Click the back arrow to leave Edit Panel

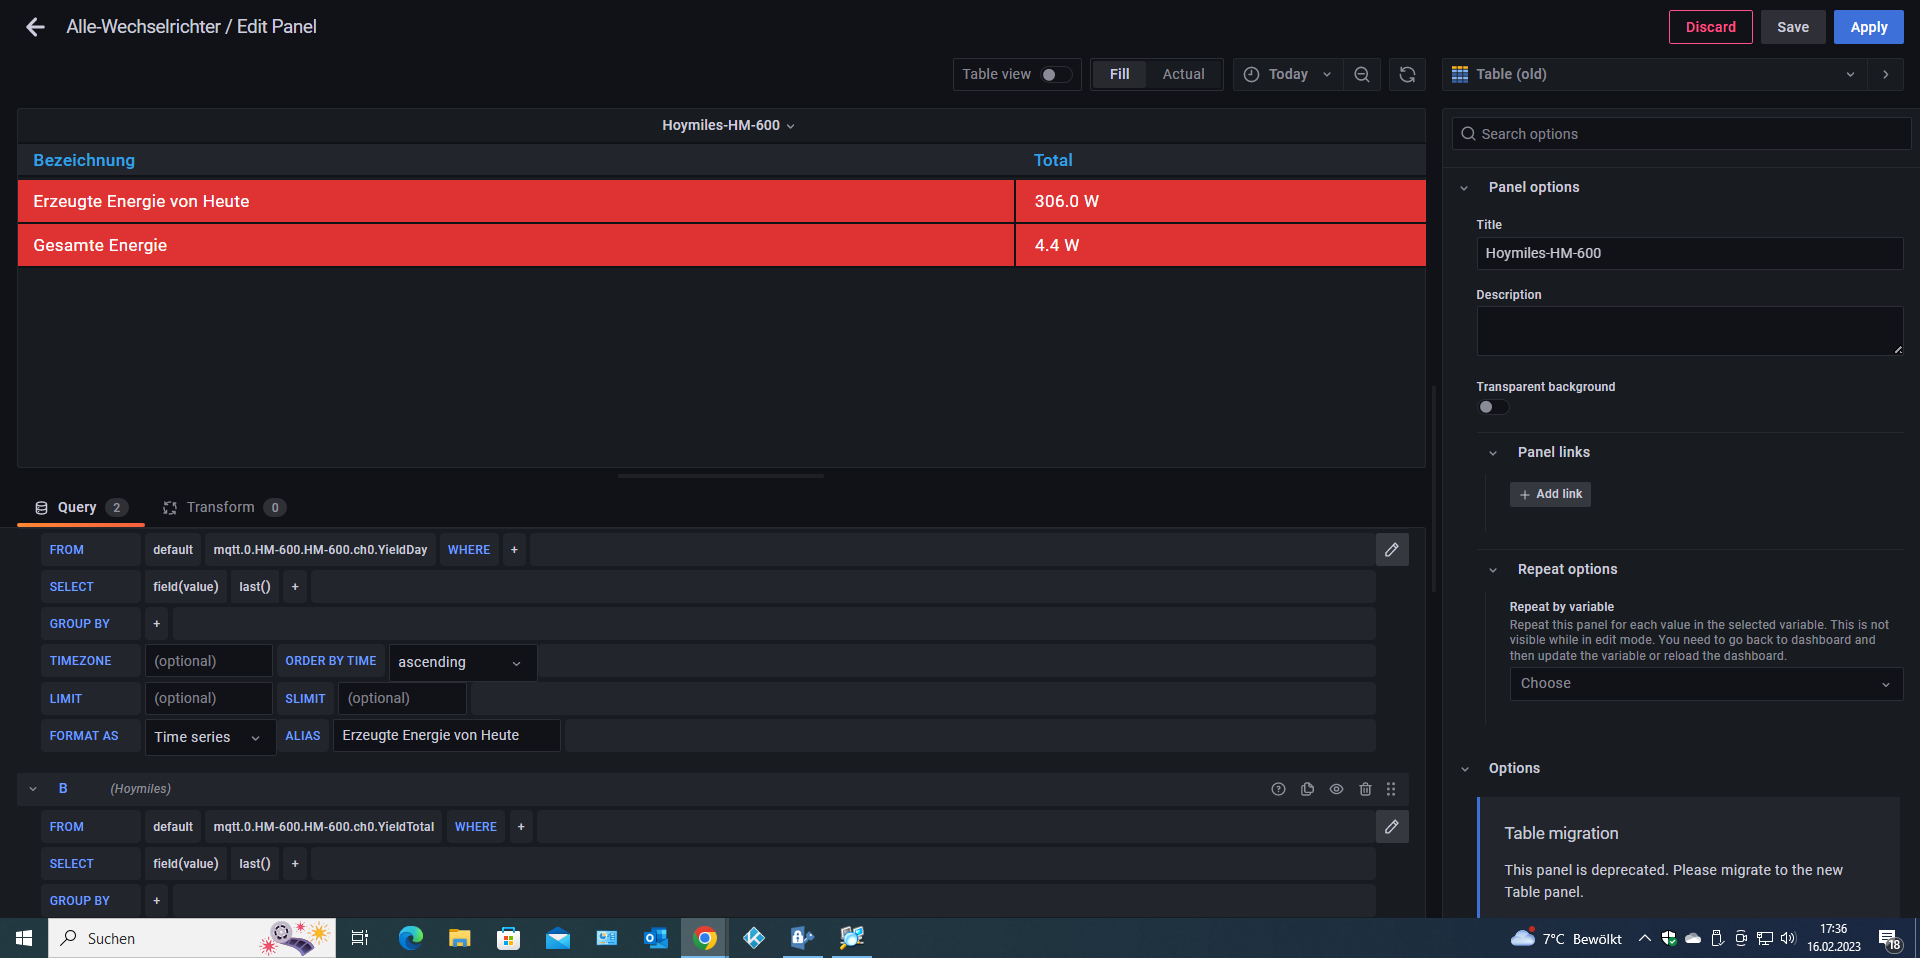35,27
